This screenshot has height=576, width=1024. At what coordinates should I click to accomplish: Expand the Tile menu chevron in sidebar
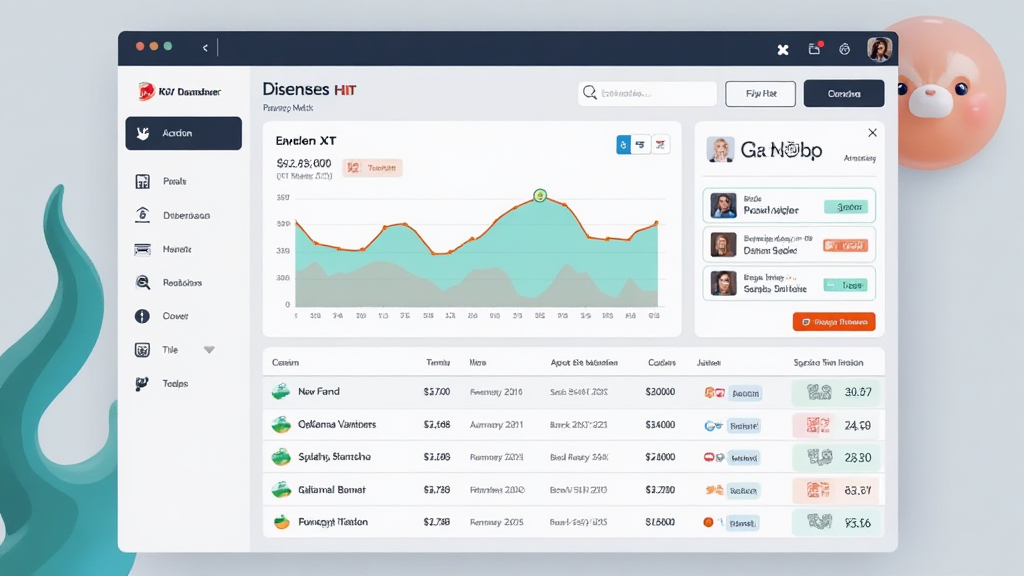[209, 349]
